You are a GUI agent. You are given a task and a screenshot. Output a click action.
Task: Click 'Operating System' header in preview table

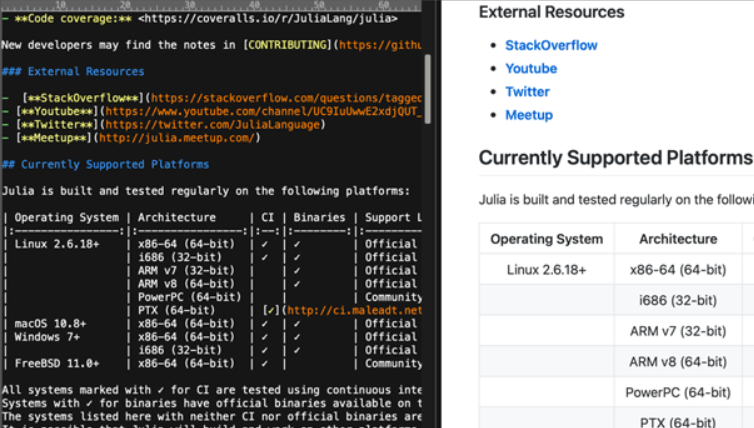(x=546, y=239)
